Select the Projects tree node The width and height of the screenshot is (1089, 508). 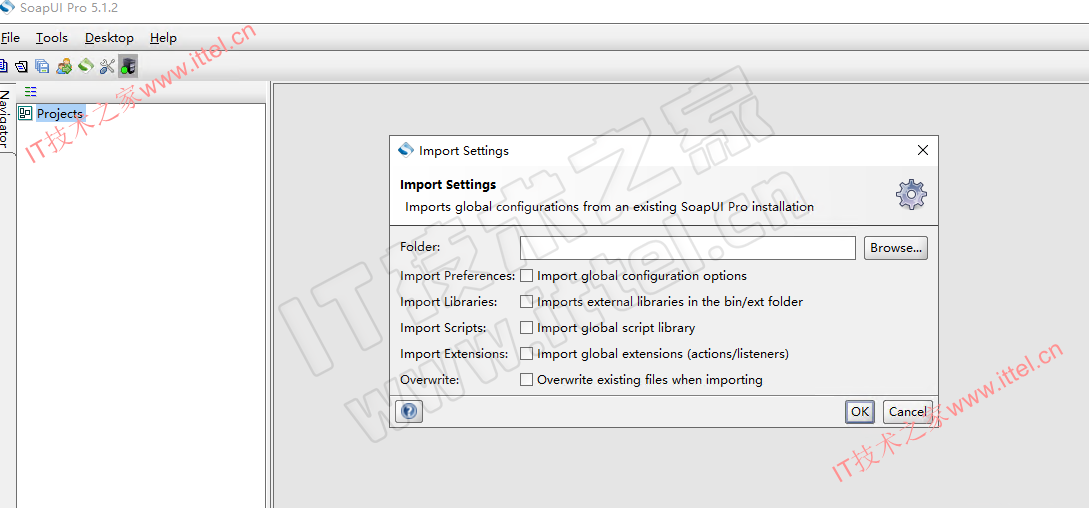(60, 113)
